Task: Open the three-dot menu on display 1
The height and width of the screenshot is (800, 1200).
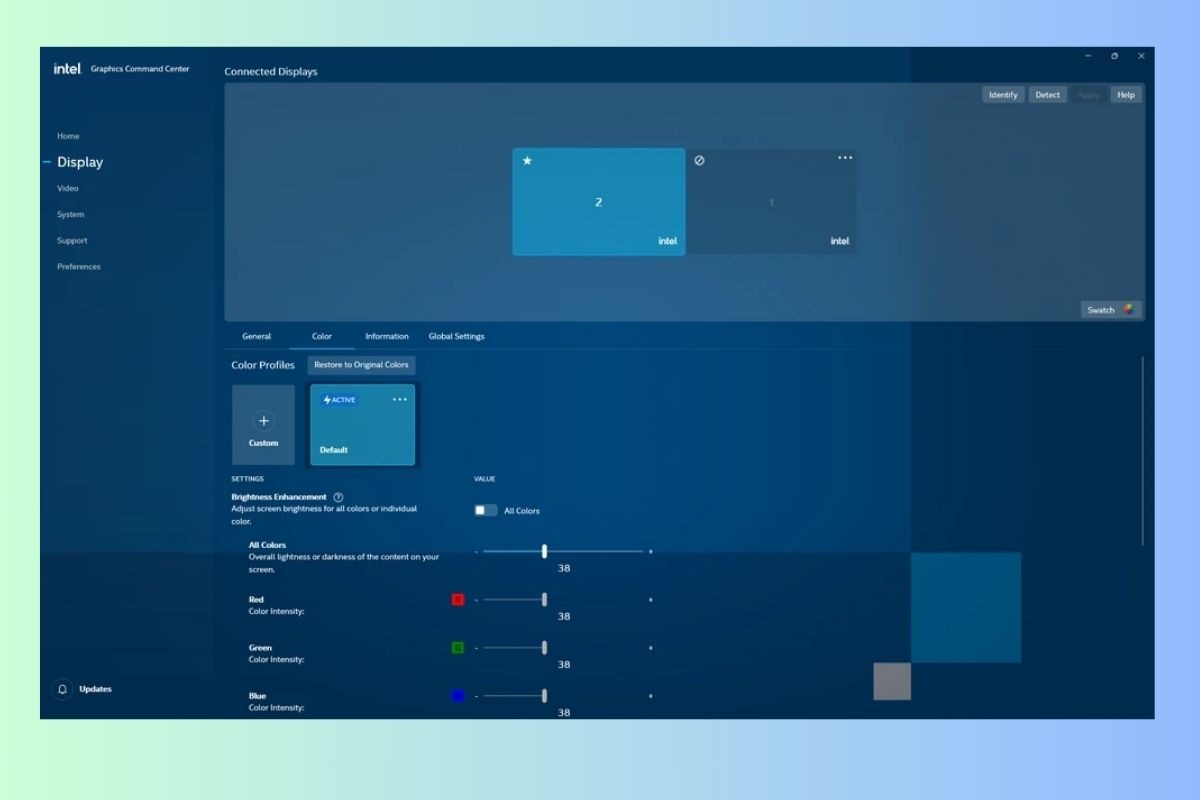Action: [x=845, y=158]
